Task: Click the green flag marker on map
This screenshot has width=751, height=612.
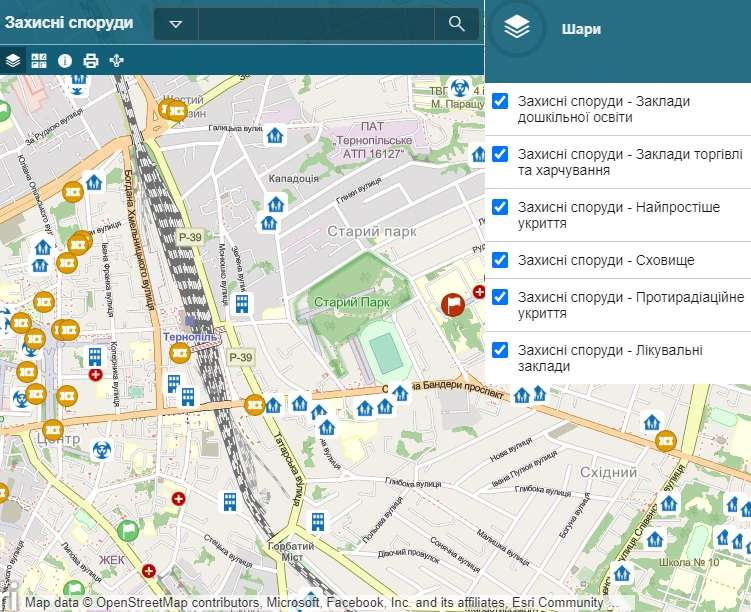Action: 127,531
